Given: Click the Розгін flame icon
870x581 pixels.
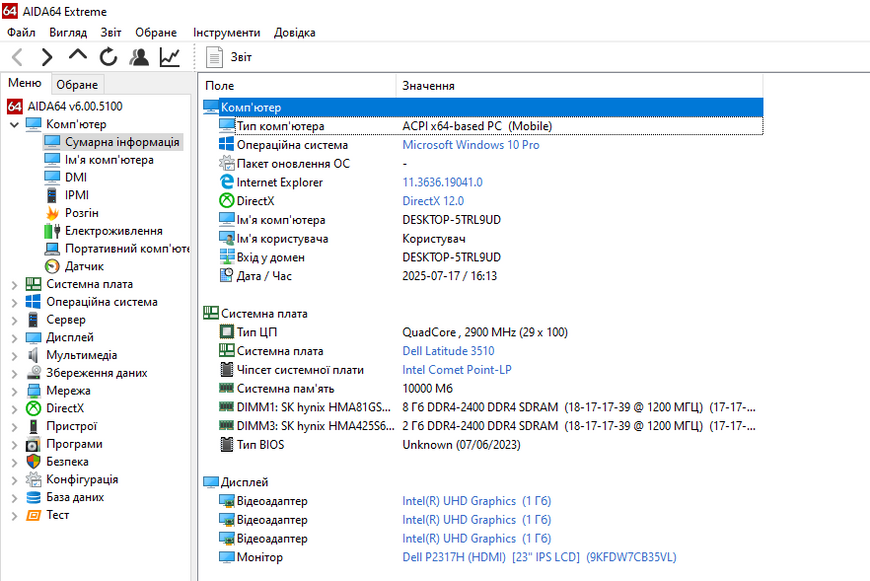Looking at the screenshot, I should click(x=52, y=213).
